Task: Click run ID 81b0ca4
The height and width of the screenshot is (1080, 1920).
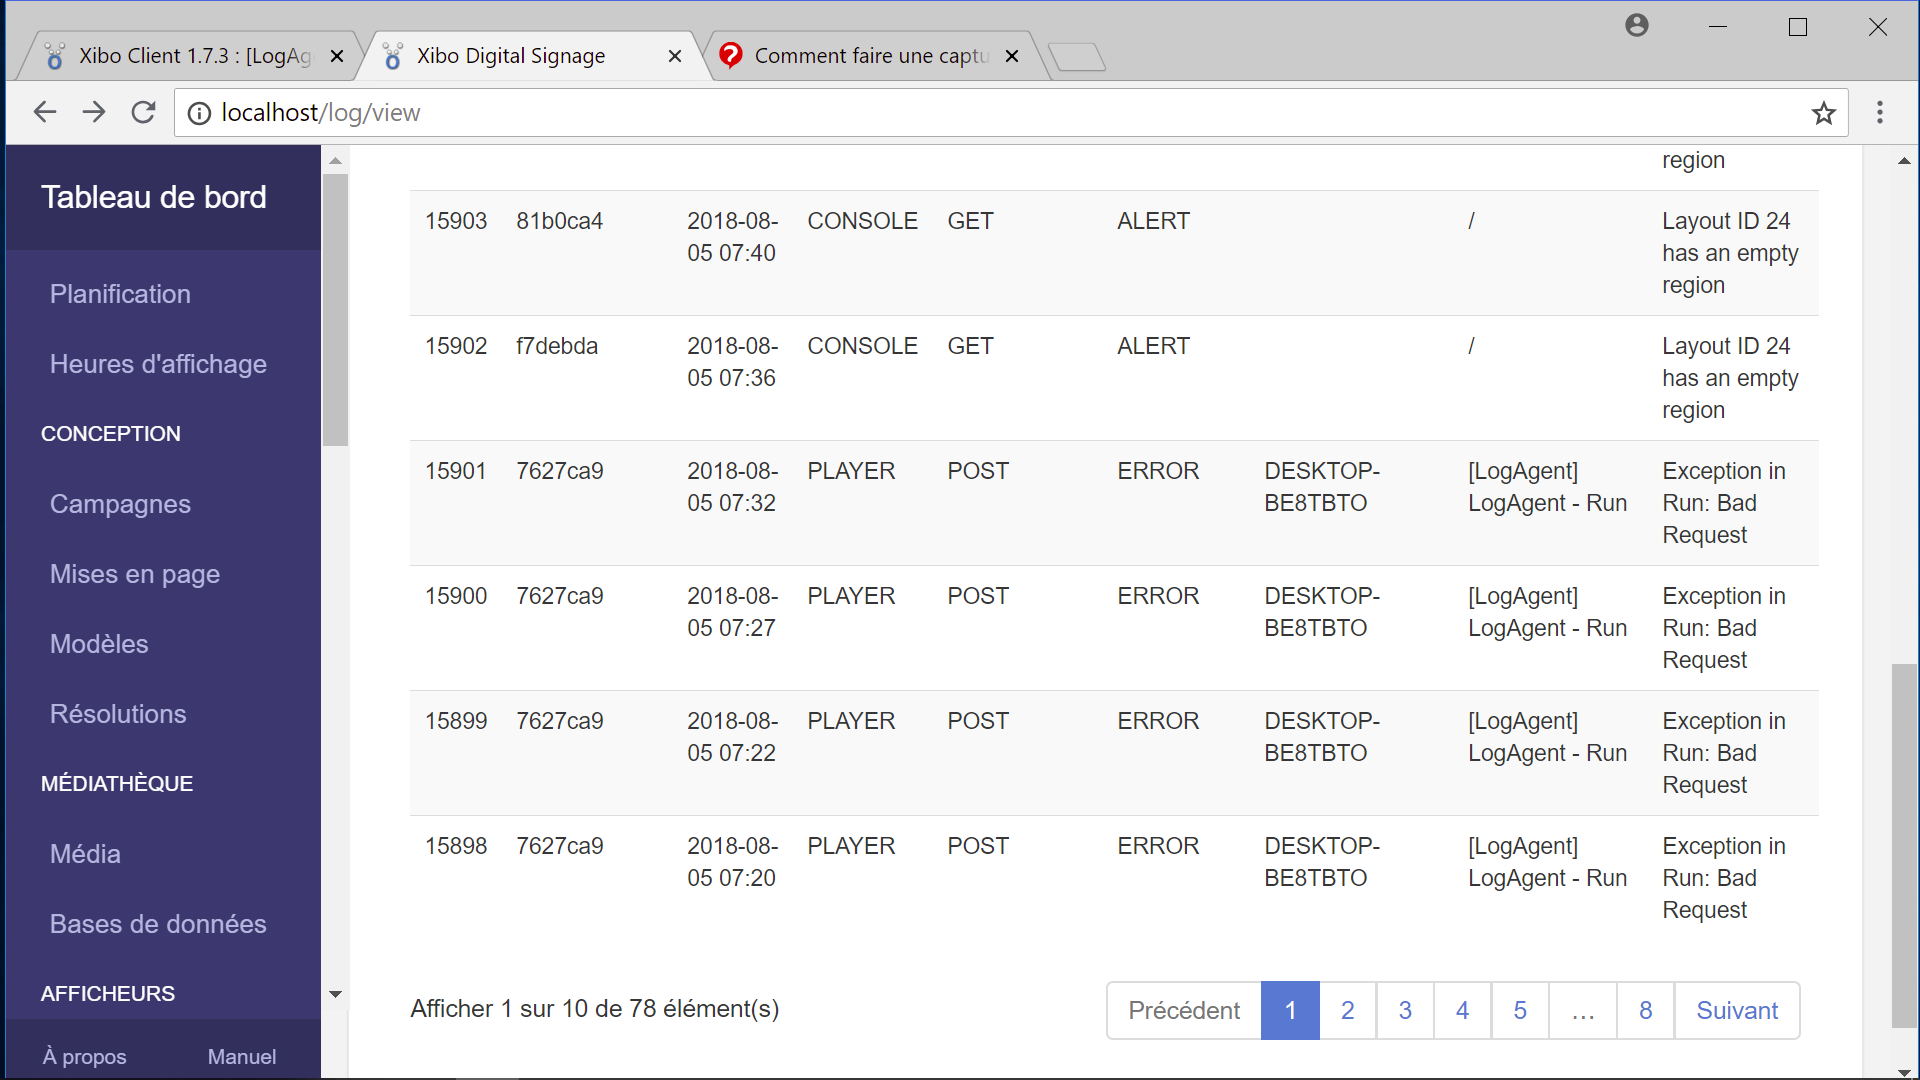Action: [559, 221]
